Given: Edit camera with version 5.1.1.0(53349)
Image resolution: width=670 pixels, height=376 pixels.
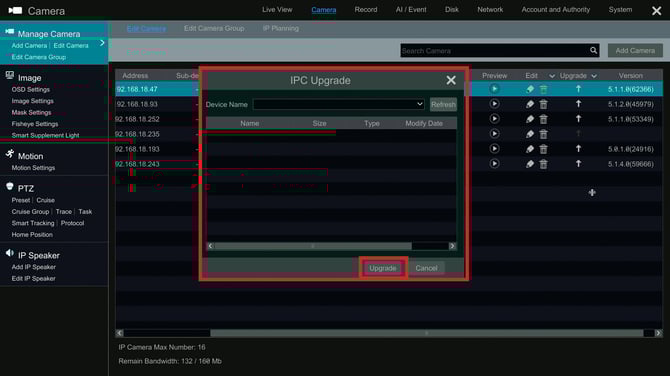Looking at the screenshot, I should tap(530, 119).
